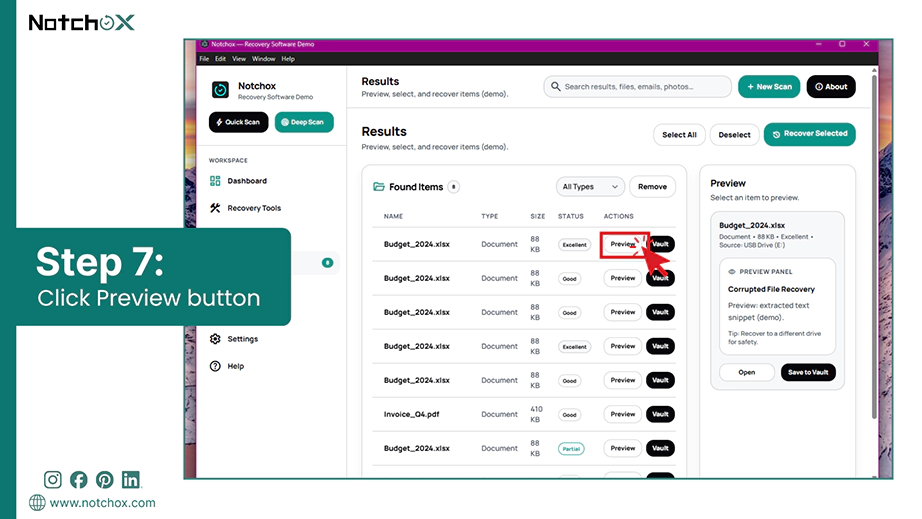Click the Found Items count badge
Viewport: 922px width, 519px height.
click(x=453, y=187)
